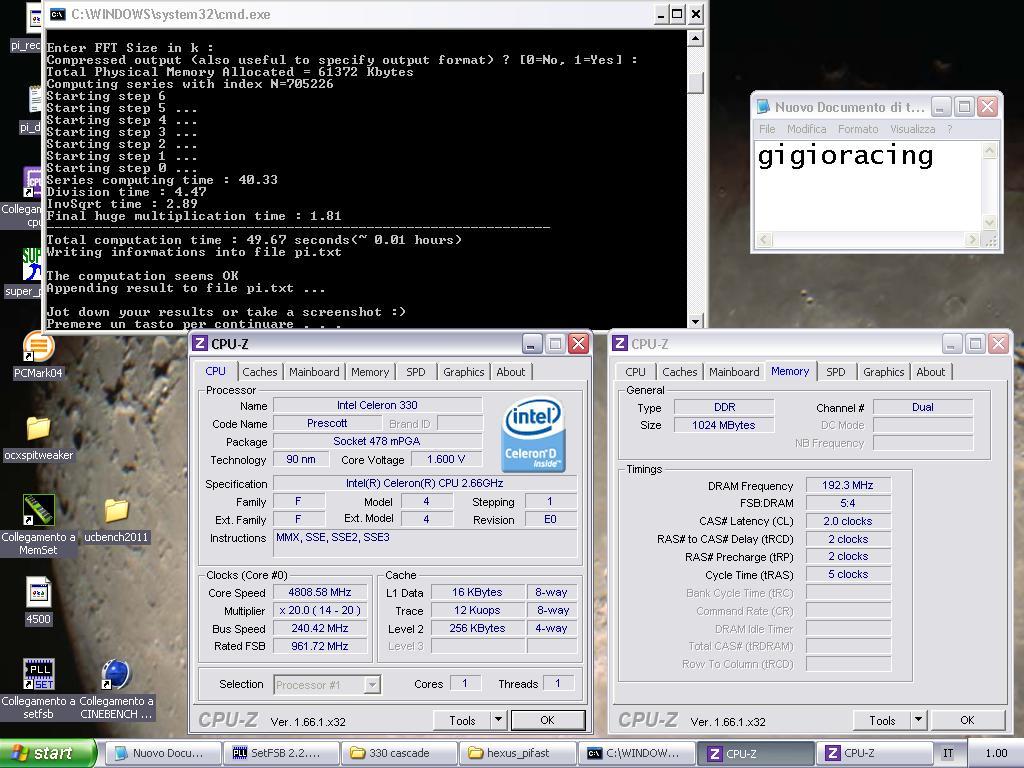Open the File menu in Notepad
The height and width of the screenshot is (768, 1024).
pyautogui.click(x=767, y=129)
